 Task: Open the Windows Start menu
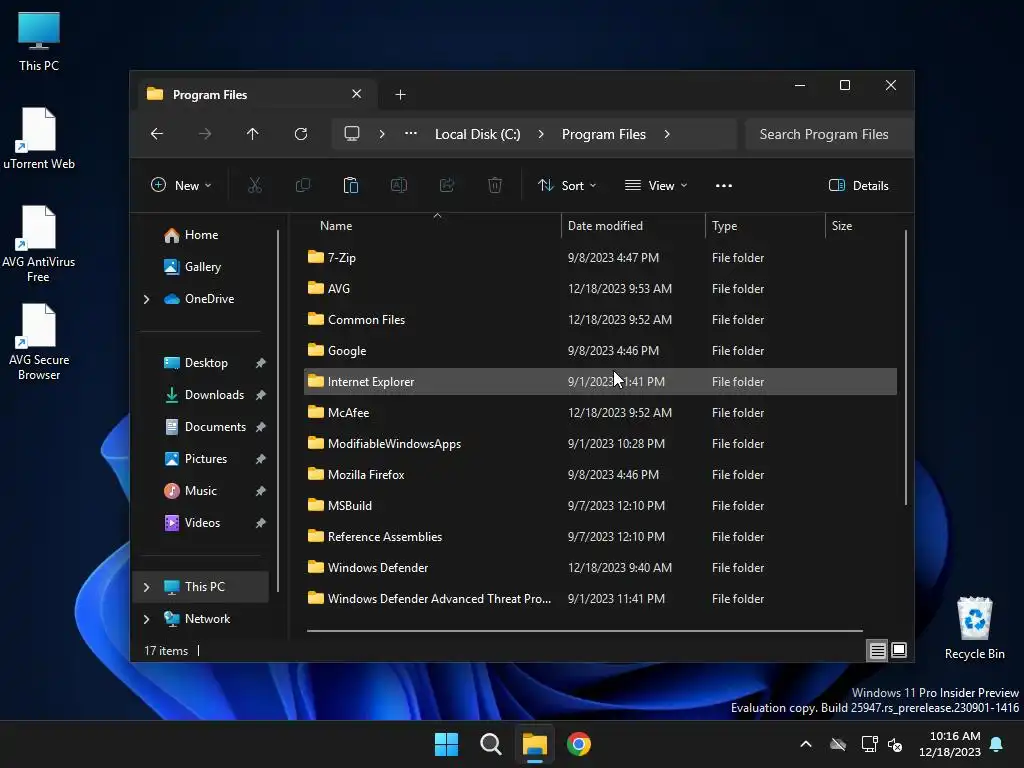pyautogui.click(x=447, y=744)
